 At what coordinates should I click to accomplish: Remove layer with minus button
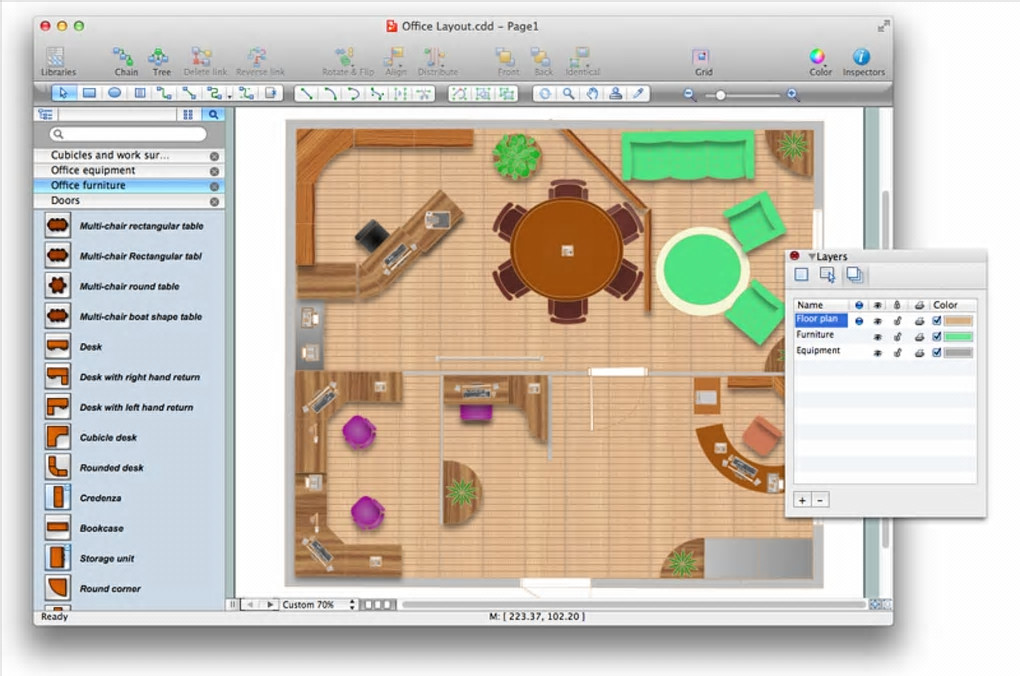coord(820,500)
